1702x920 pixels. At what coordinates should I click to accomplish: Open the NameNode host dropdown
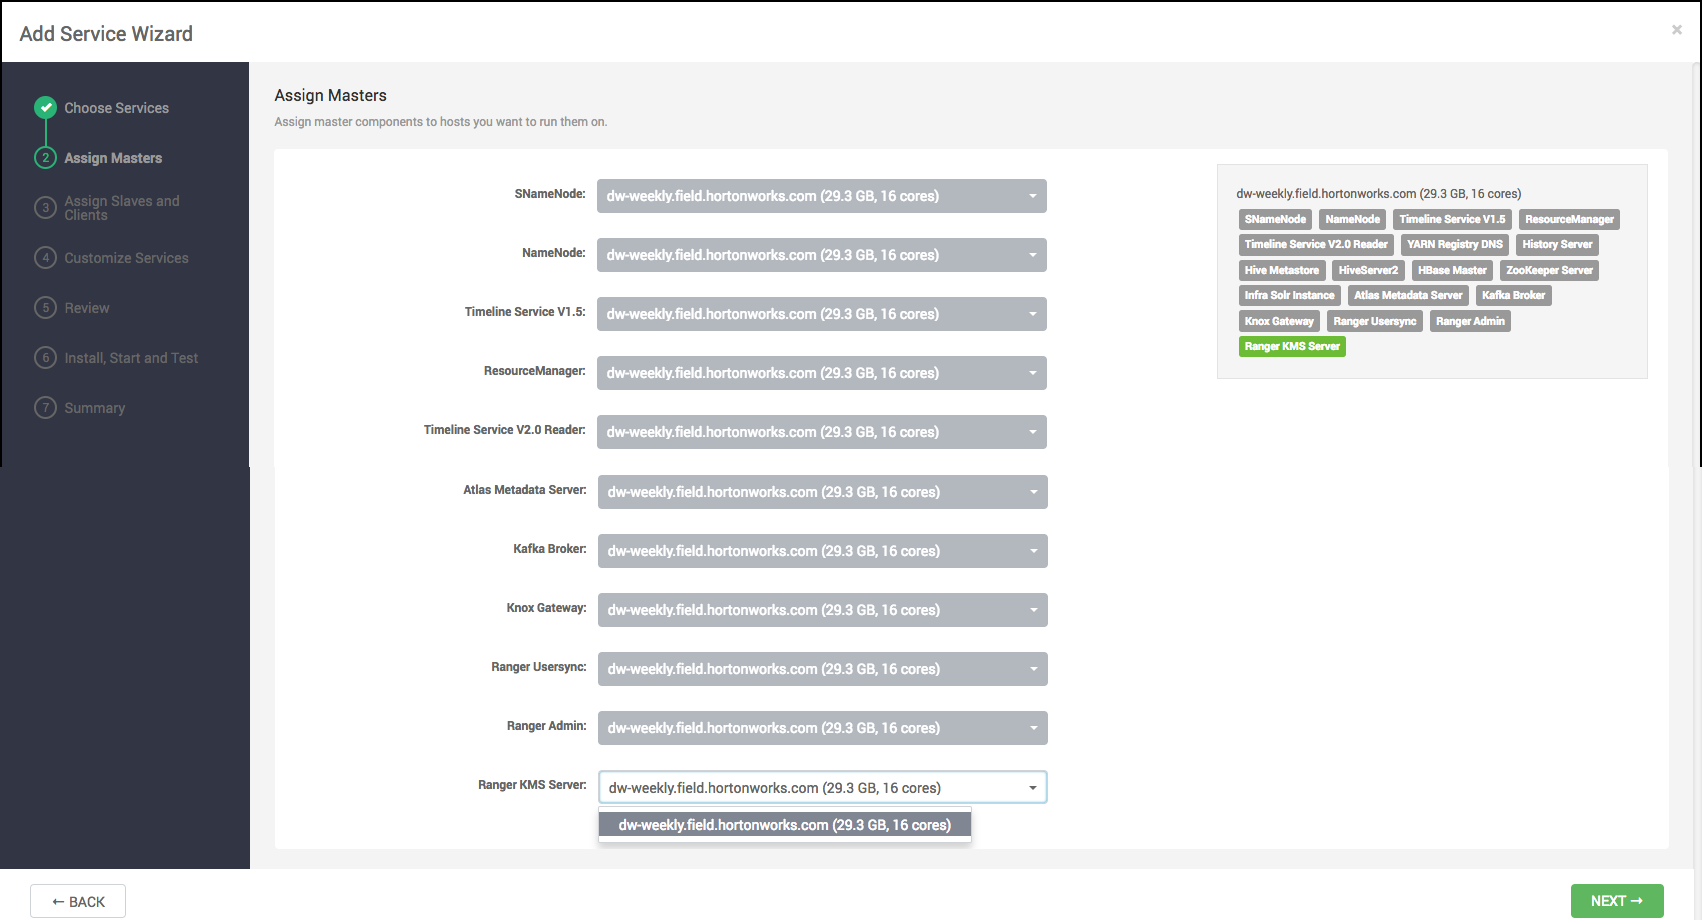coord(822,255)
